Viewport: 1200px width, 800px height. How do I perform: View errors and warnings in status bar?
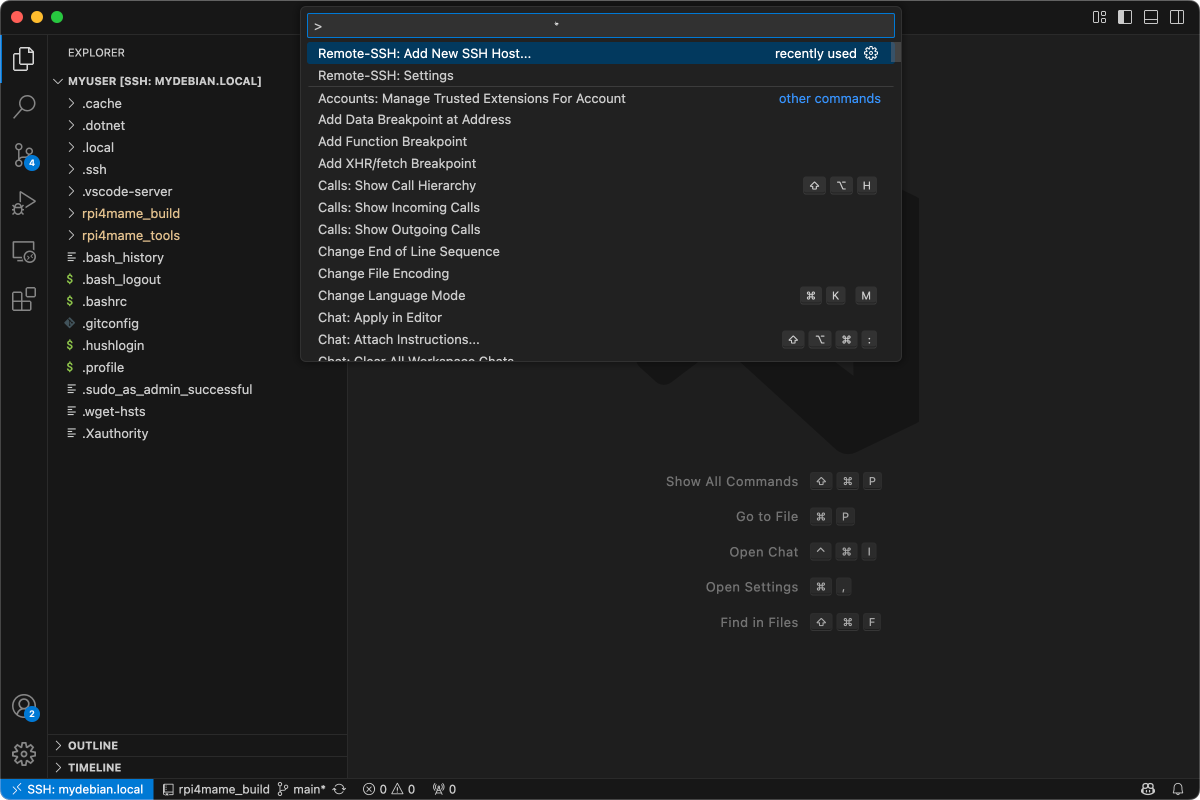point(389,789)
